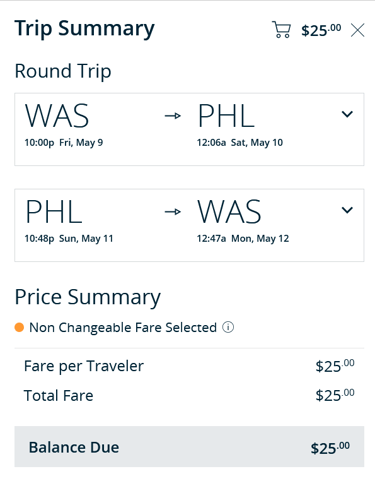Click the 12:47a Mon, May 12 arrival time
Image resolution: width=375 pixels, height=481 pixels.
coord(243,239)
